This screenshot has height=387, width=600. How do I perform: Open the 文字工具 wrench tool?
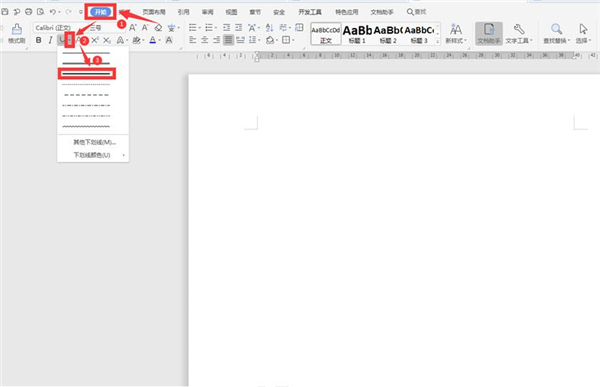pos(519,33)
